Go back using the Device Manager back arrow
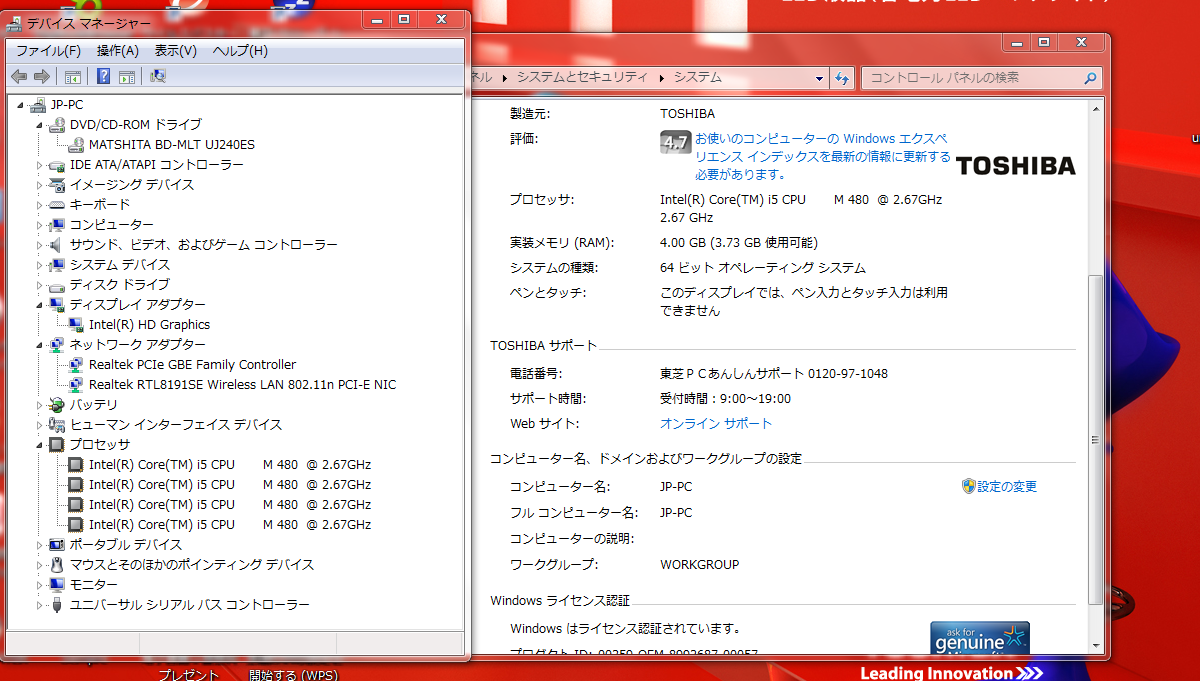1200x681 pixels. [x=19, y=76]
